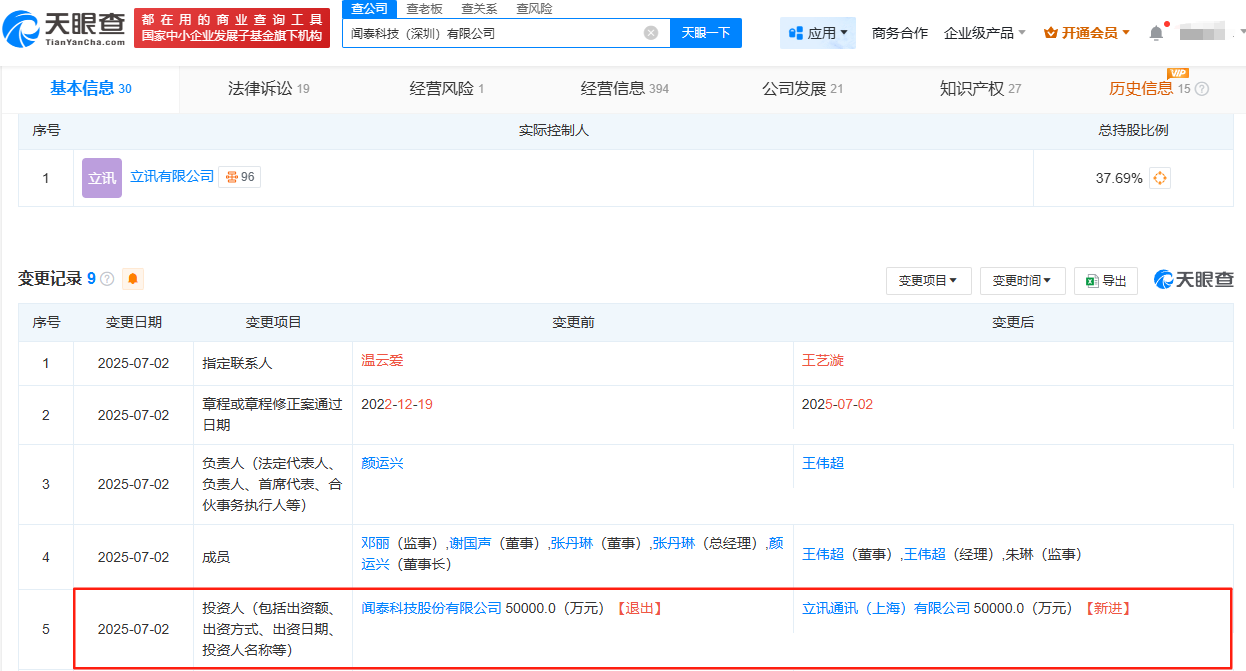Open 王伟超 listed as 经理
The image size is (1246, 671).
(924, 553)
